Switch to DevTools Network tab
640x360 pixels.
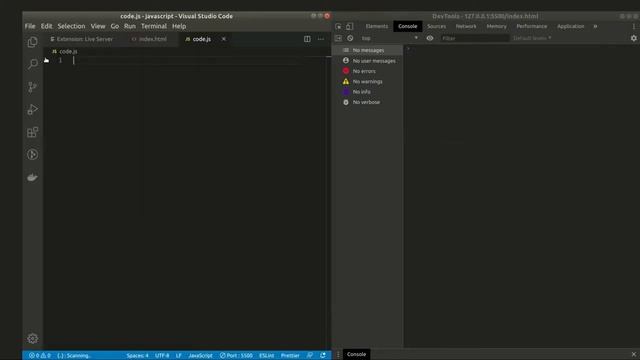[466, 26]
